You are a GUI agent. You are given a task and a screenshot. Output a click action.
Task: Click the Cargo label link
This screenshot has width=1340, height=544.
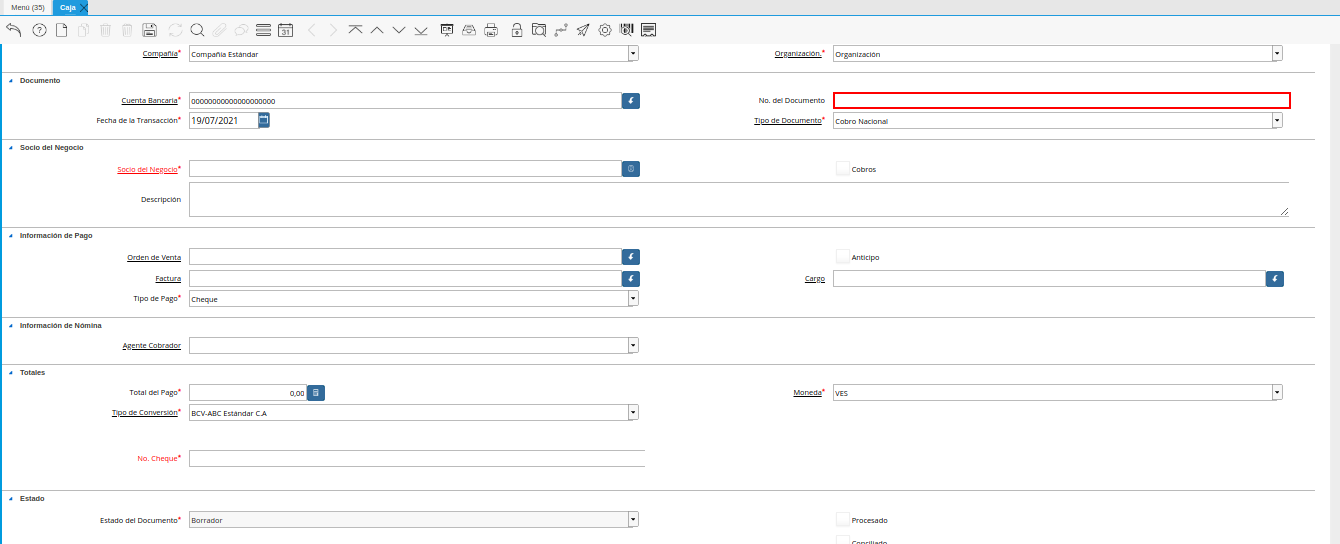click(815, 278)
